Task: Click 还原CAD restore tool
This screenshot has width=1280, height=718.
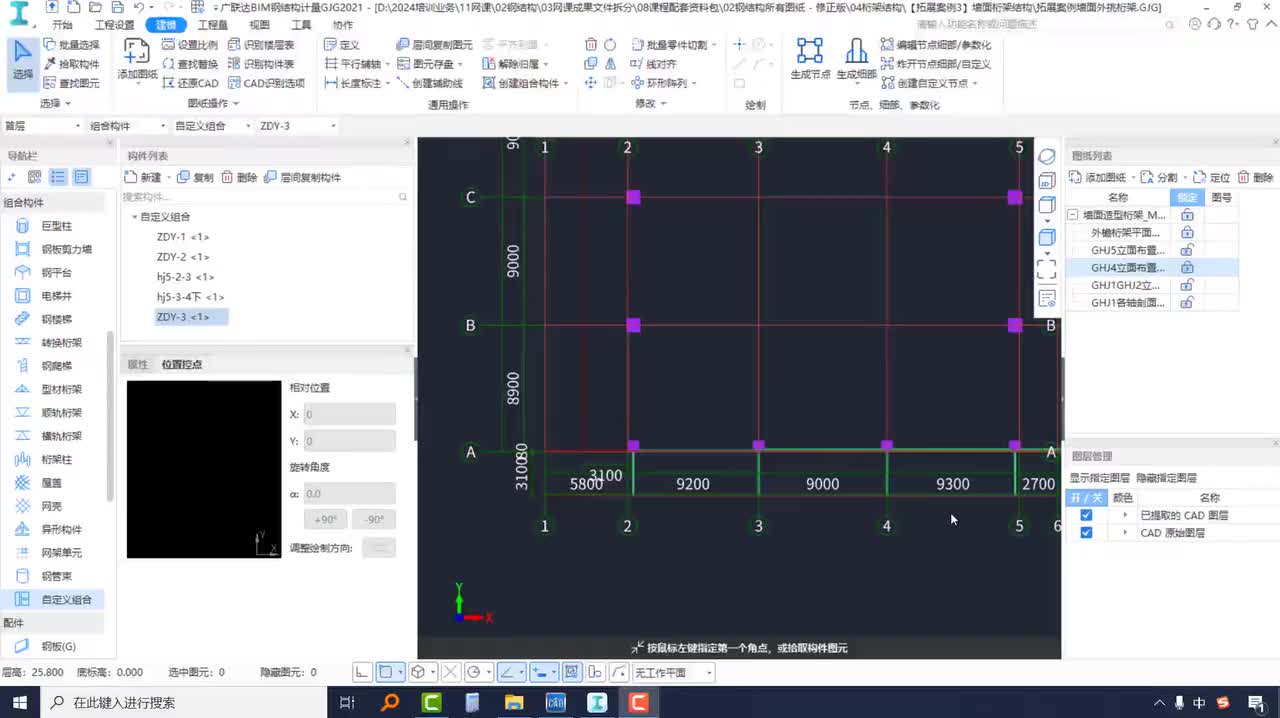Action: click(190, 83)
